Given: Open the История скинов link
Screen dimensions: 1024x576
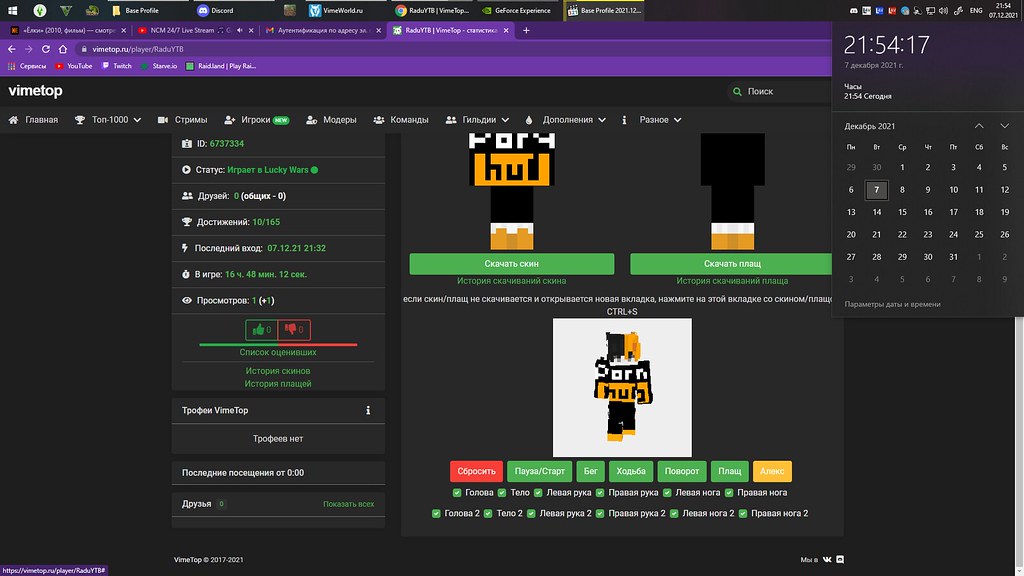Looking at the screenshot, I should pos(278,371).
